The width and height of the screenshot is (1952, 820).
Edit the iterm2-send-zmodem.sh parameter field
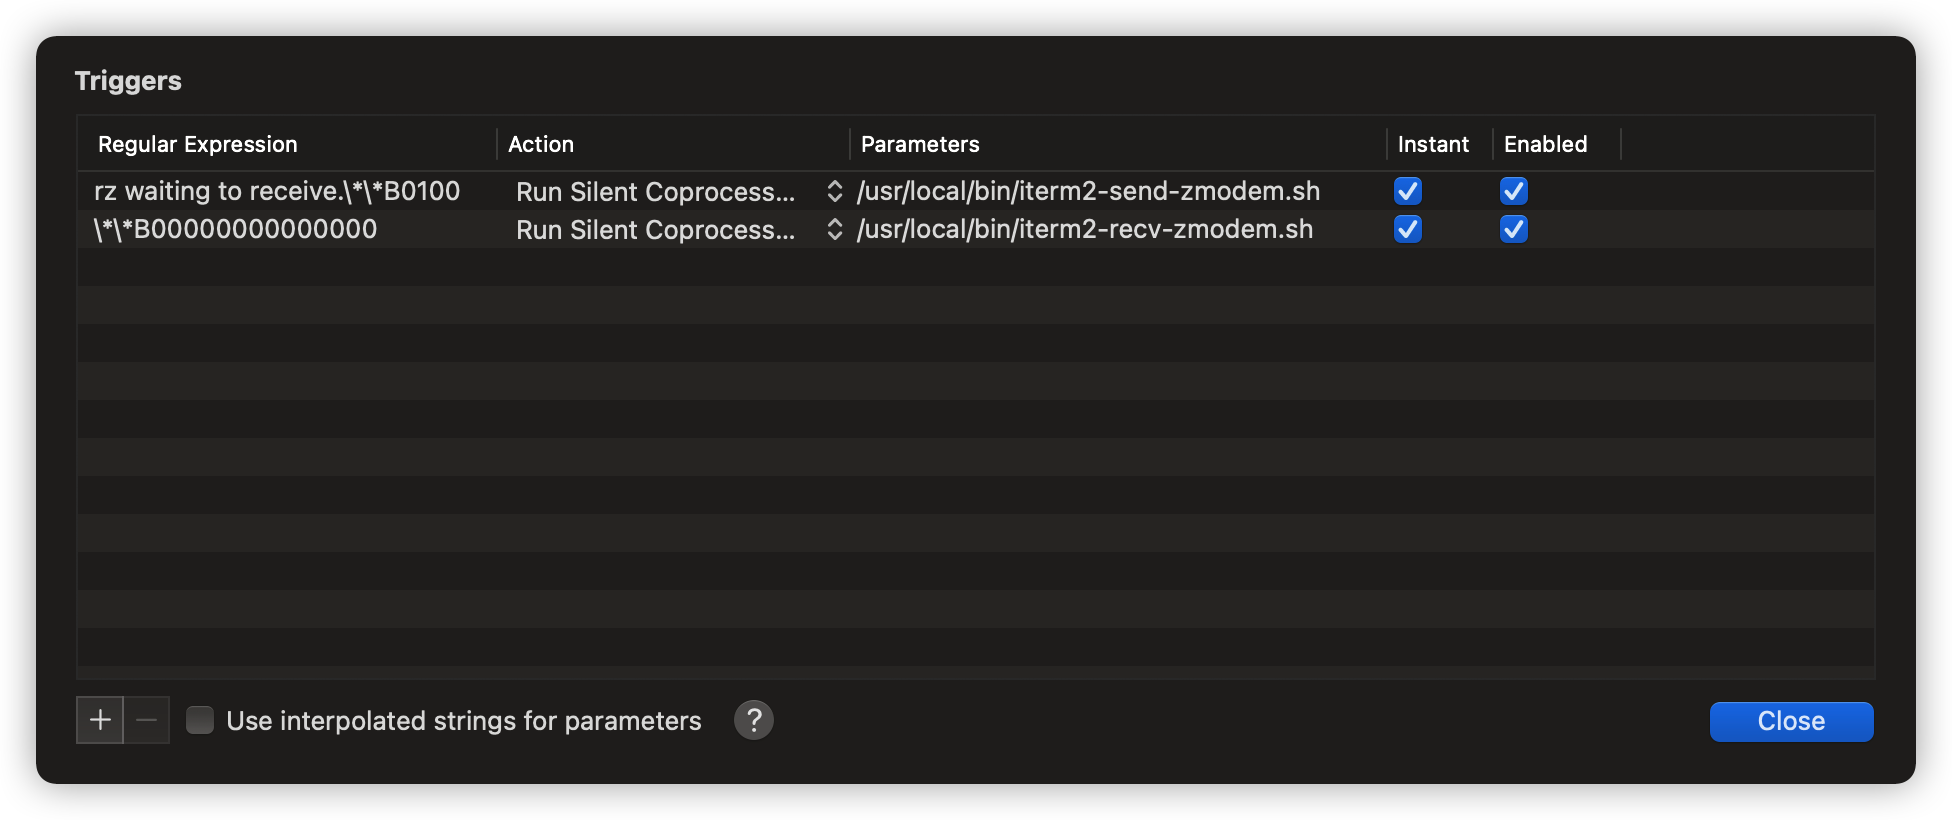click(x=1088, y=191)
